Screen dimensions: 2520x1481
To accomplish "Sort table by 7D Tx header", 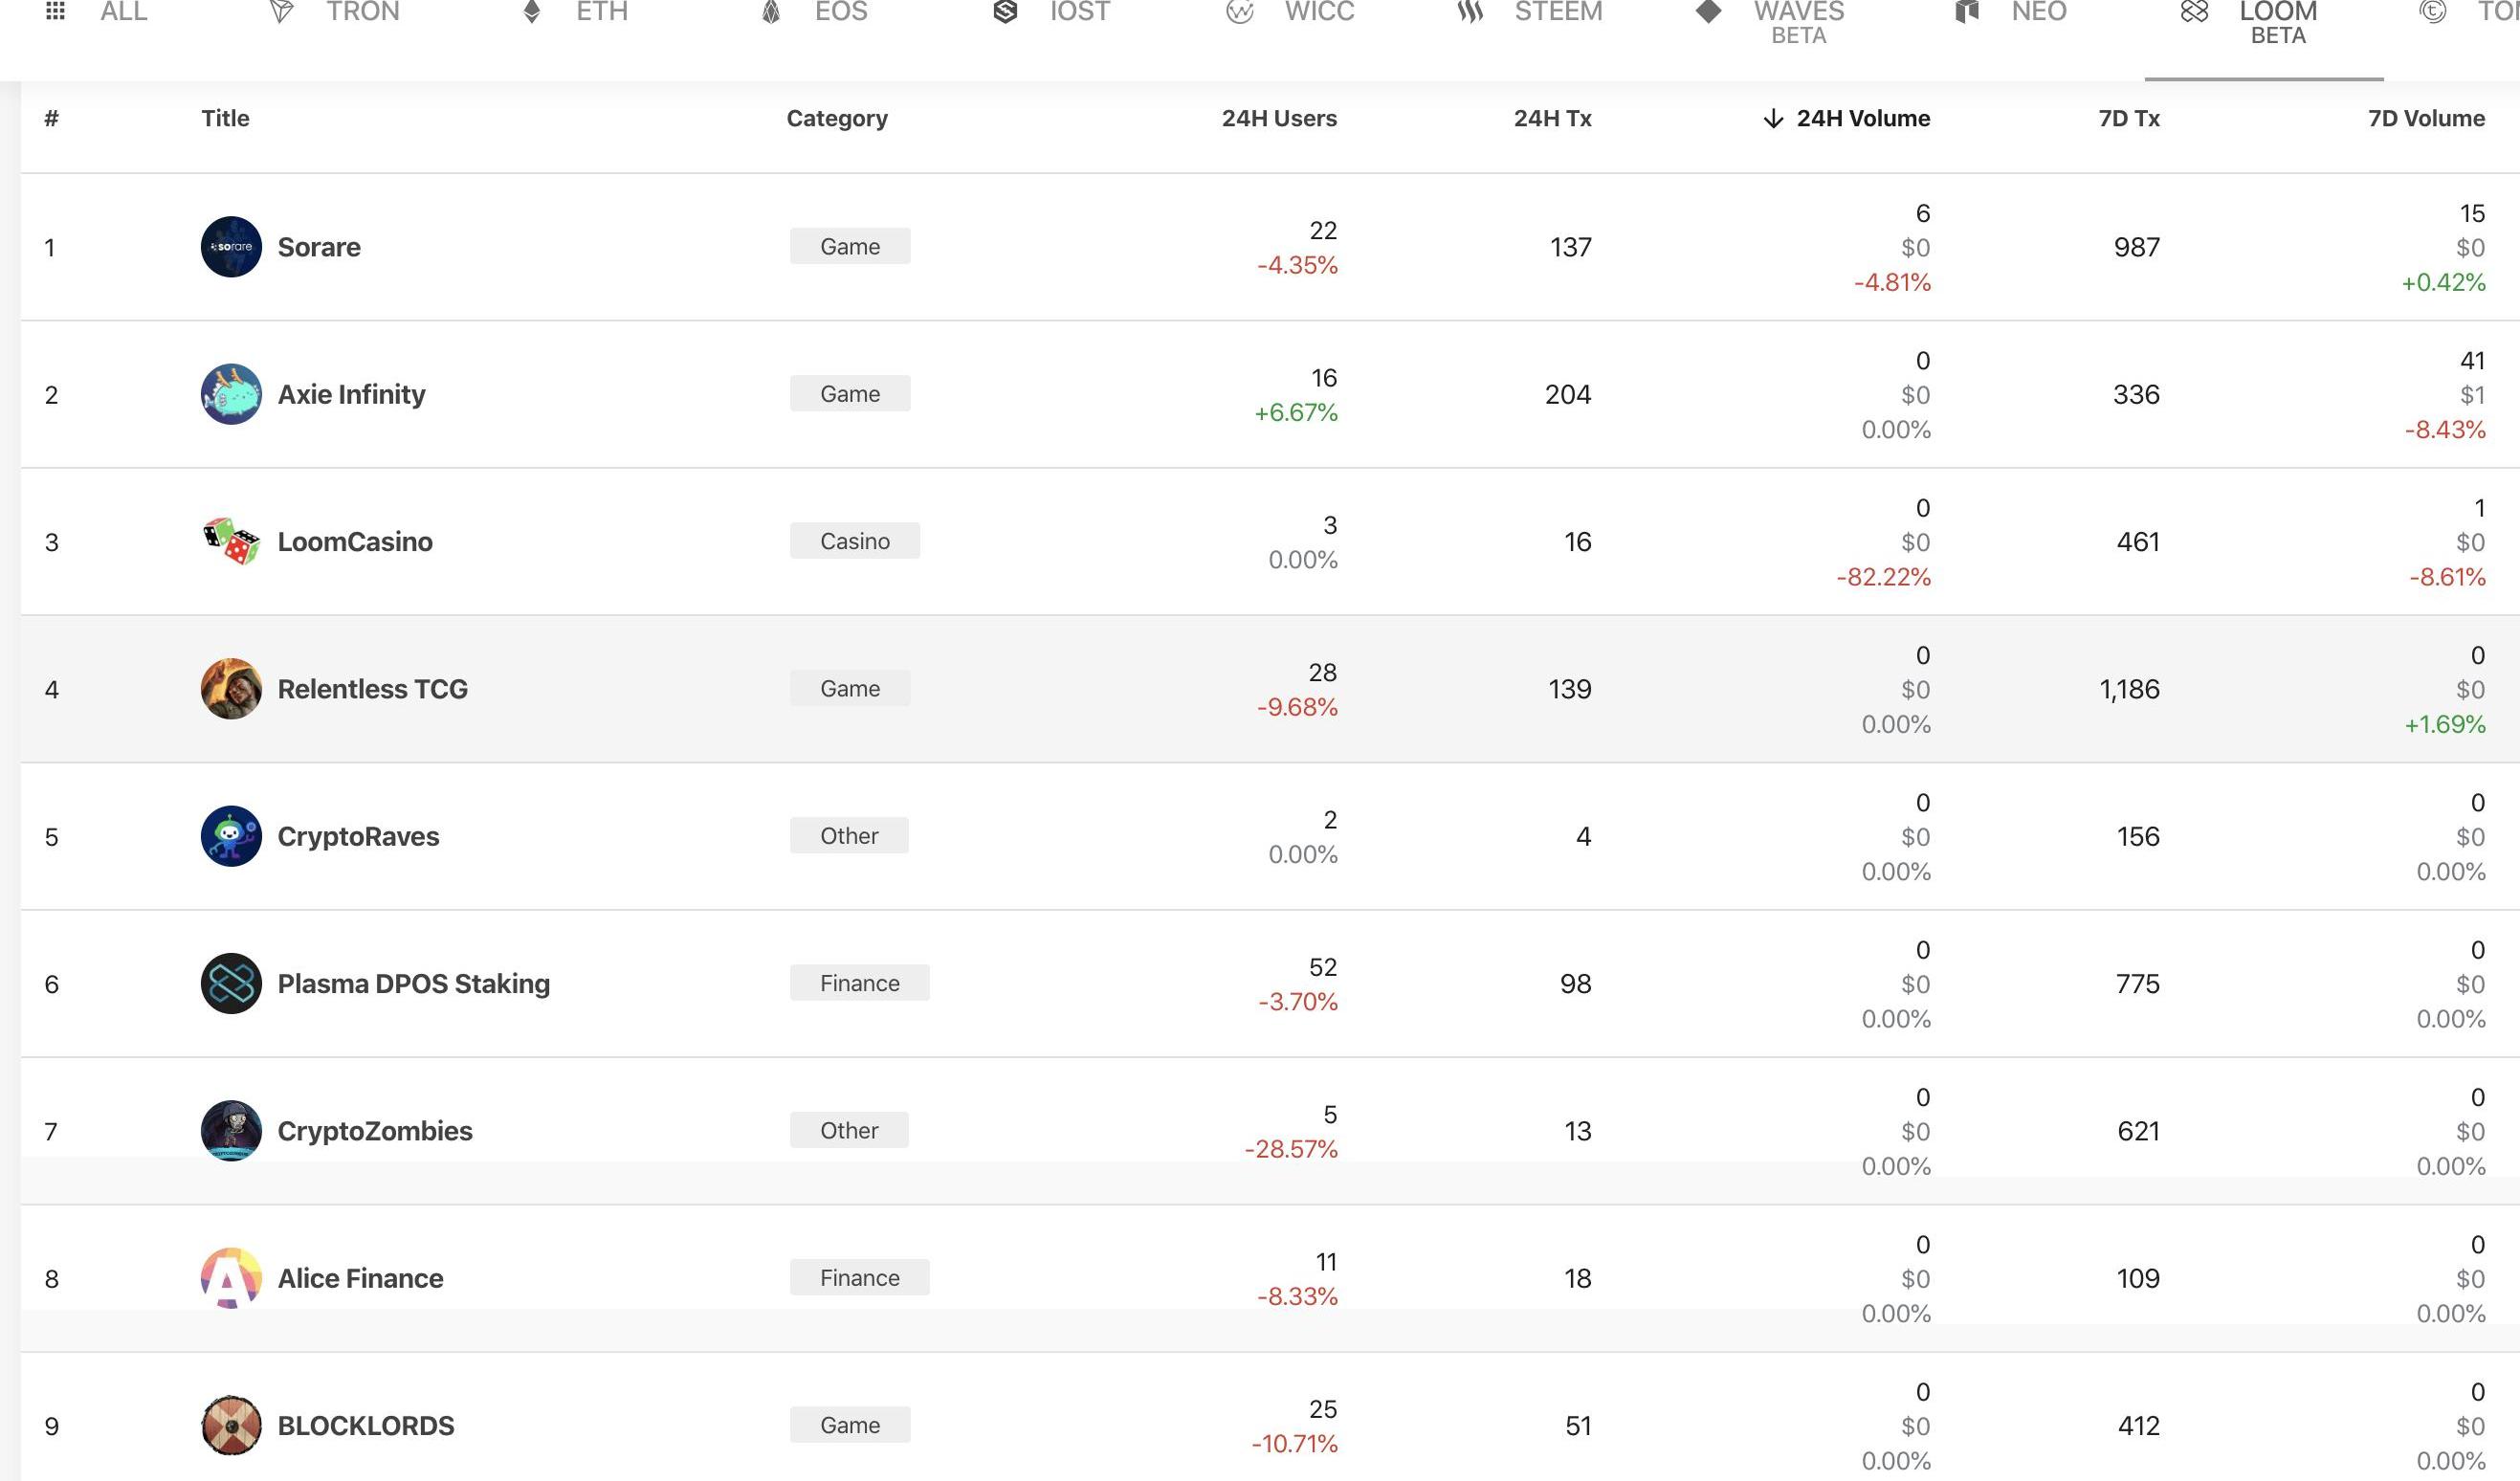I will tap(2128, 118).
